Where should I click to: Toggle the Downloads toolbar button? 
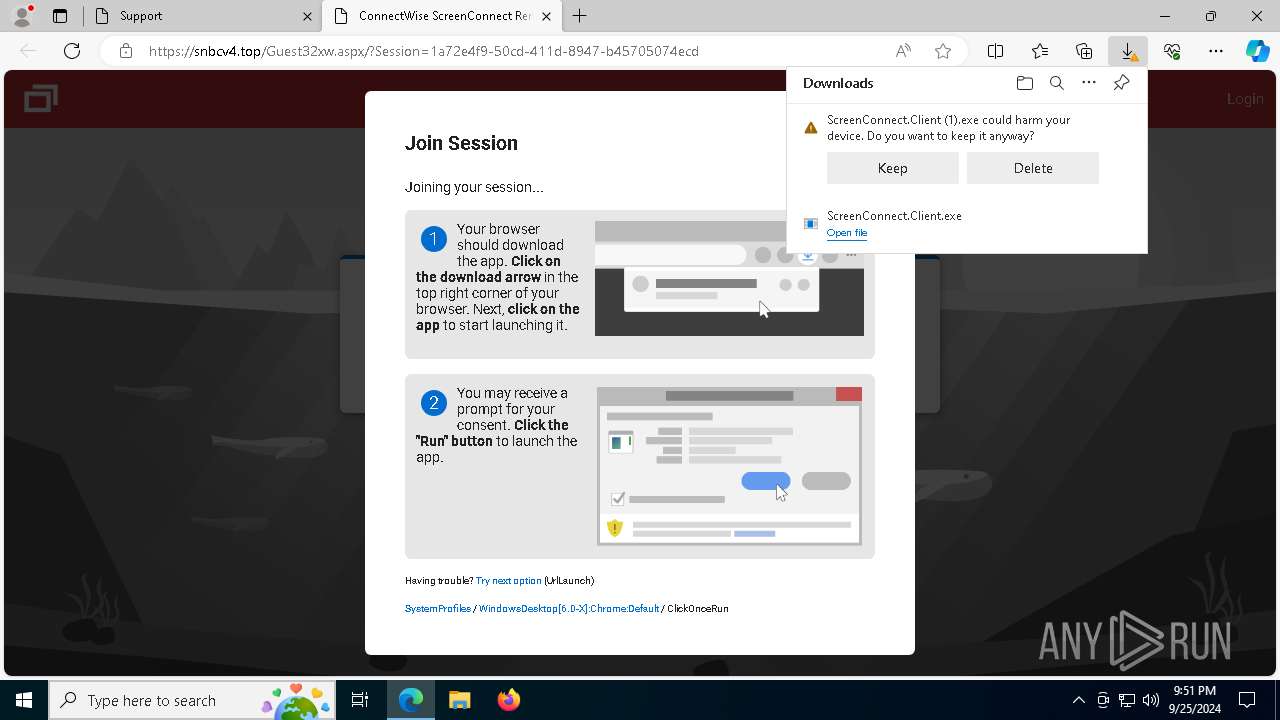click(1128, 51)
